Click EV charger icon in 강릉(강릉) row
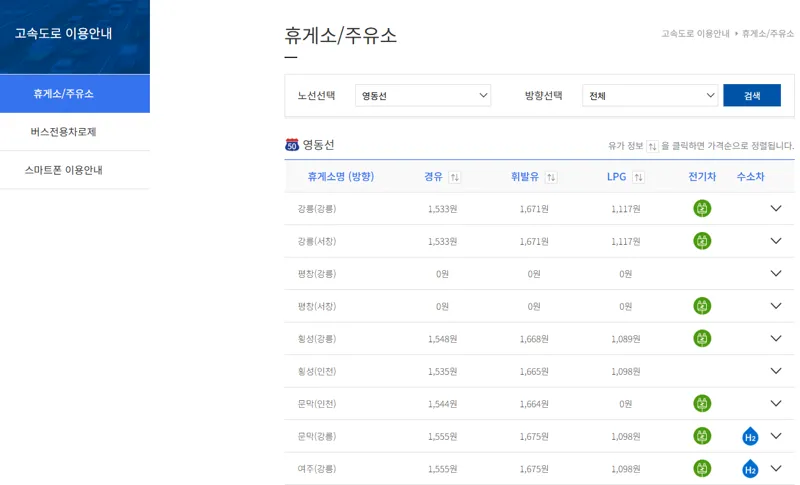Screen dimensions: 800x485 702,209
